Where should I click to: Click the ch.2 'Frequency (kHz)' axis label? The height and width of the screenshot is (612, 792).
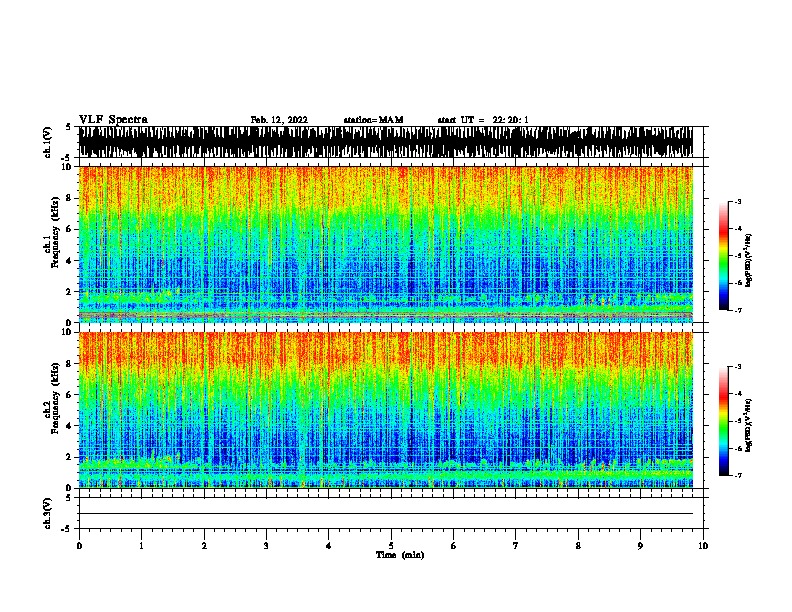pos(55,398)
